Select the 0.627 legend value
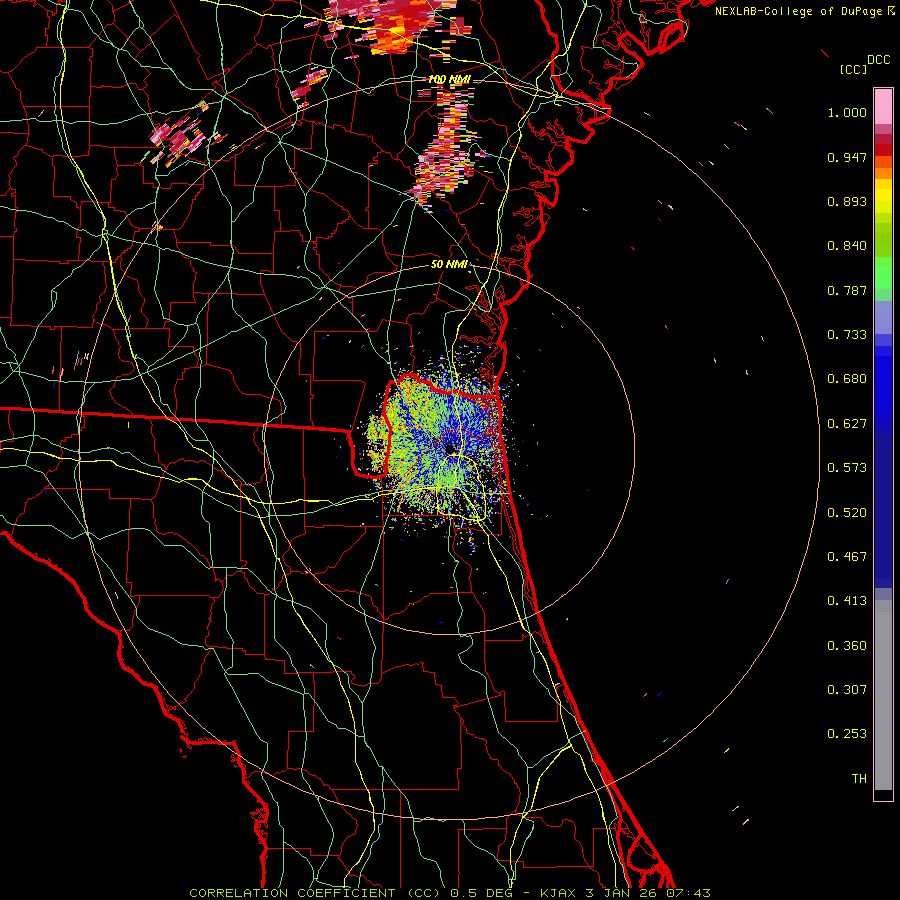Screen dimensions: 900x900 [847, 424]
